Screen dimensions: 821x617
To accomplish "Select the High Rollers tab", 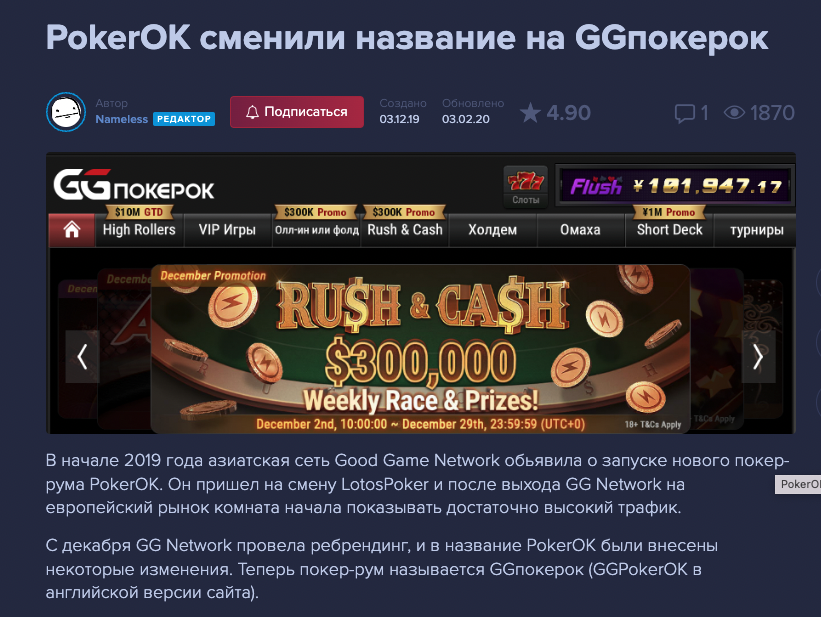I will tap(139, 229).
